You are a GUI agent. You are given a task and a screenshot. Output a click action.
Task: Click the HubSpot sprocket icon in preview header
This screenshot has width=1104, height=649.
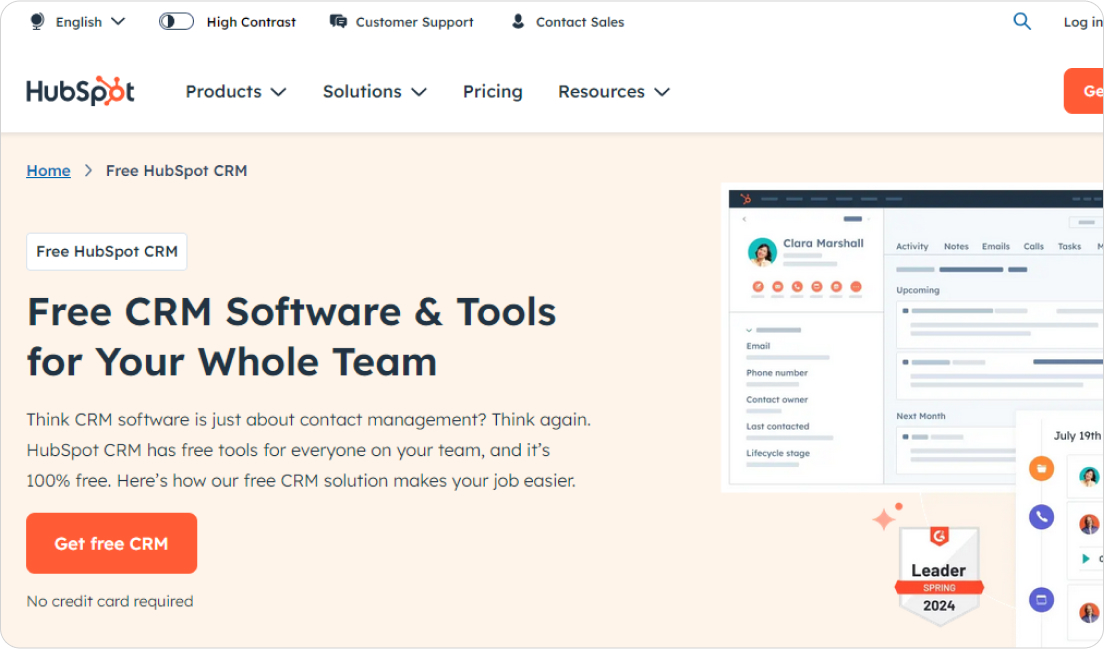(x=746, y=199)
